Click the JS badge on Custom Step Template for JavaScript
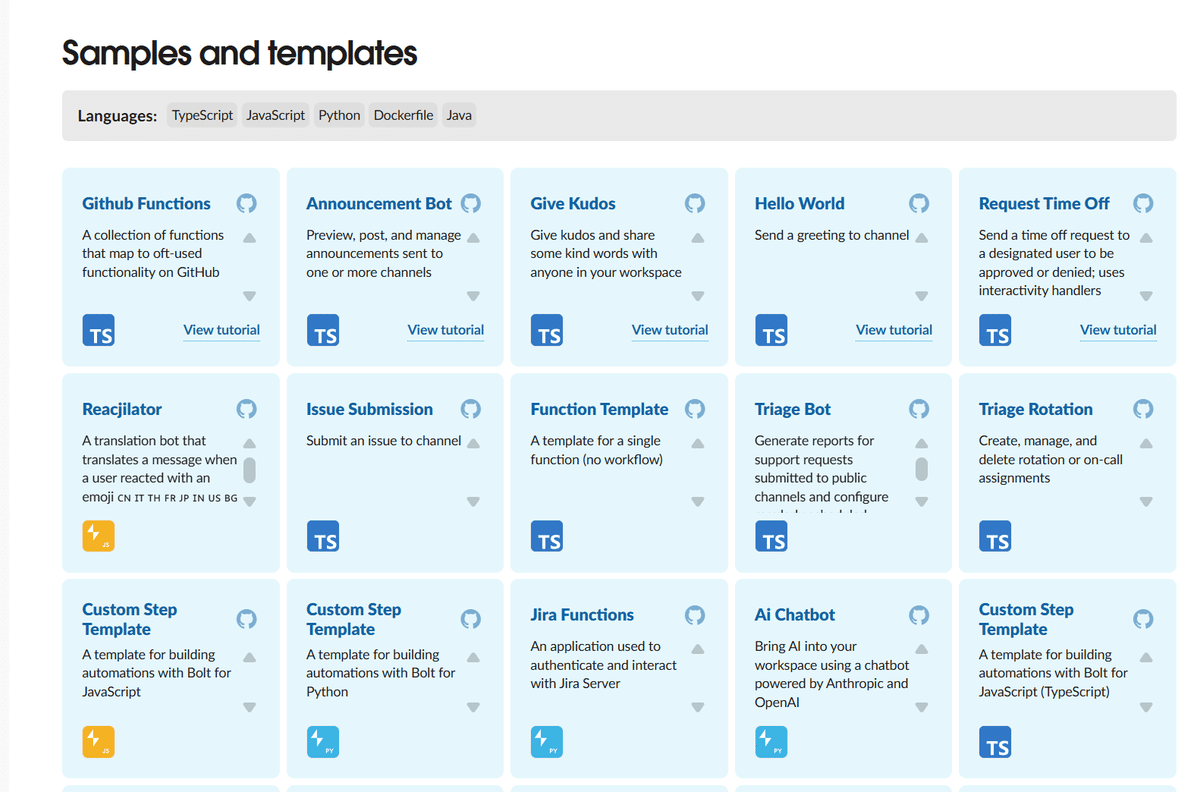This screenshot has width=1200, height=792. point(98,742)
